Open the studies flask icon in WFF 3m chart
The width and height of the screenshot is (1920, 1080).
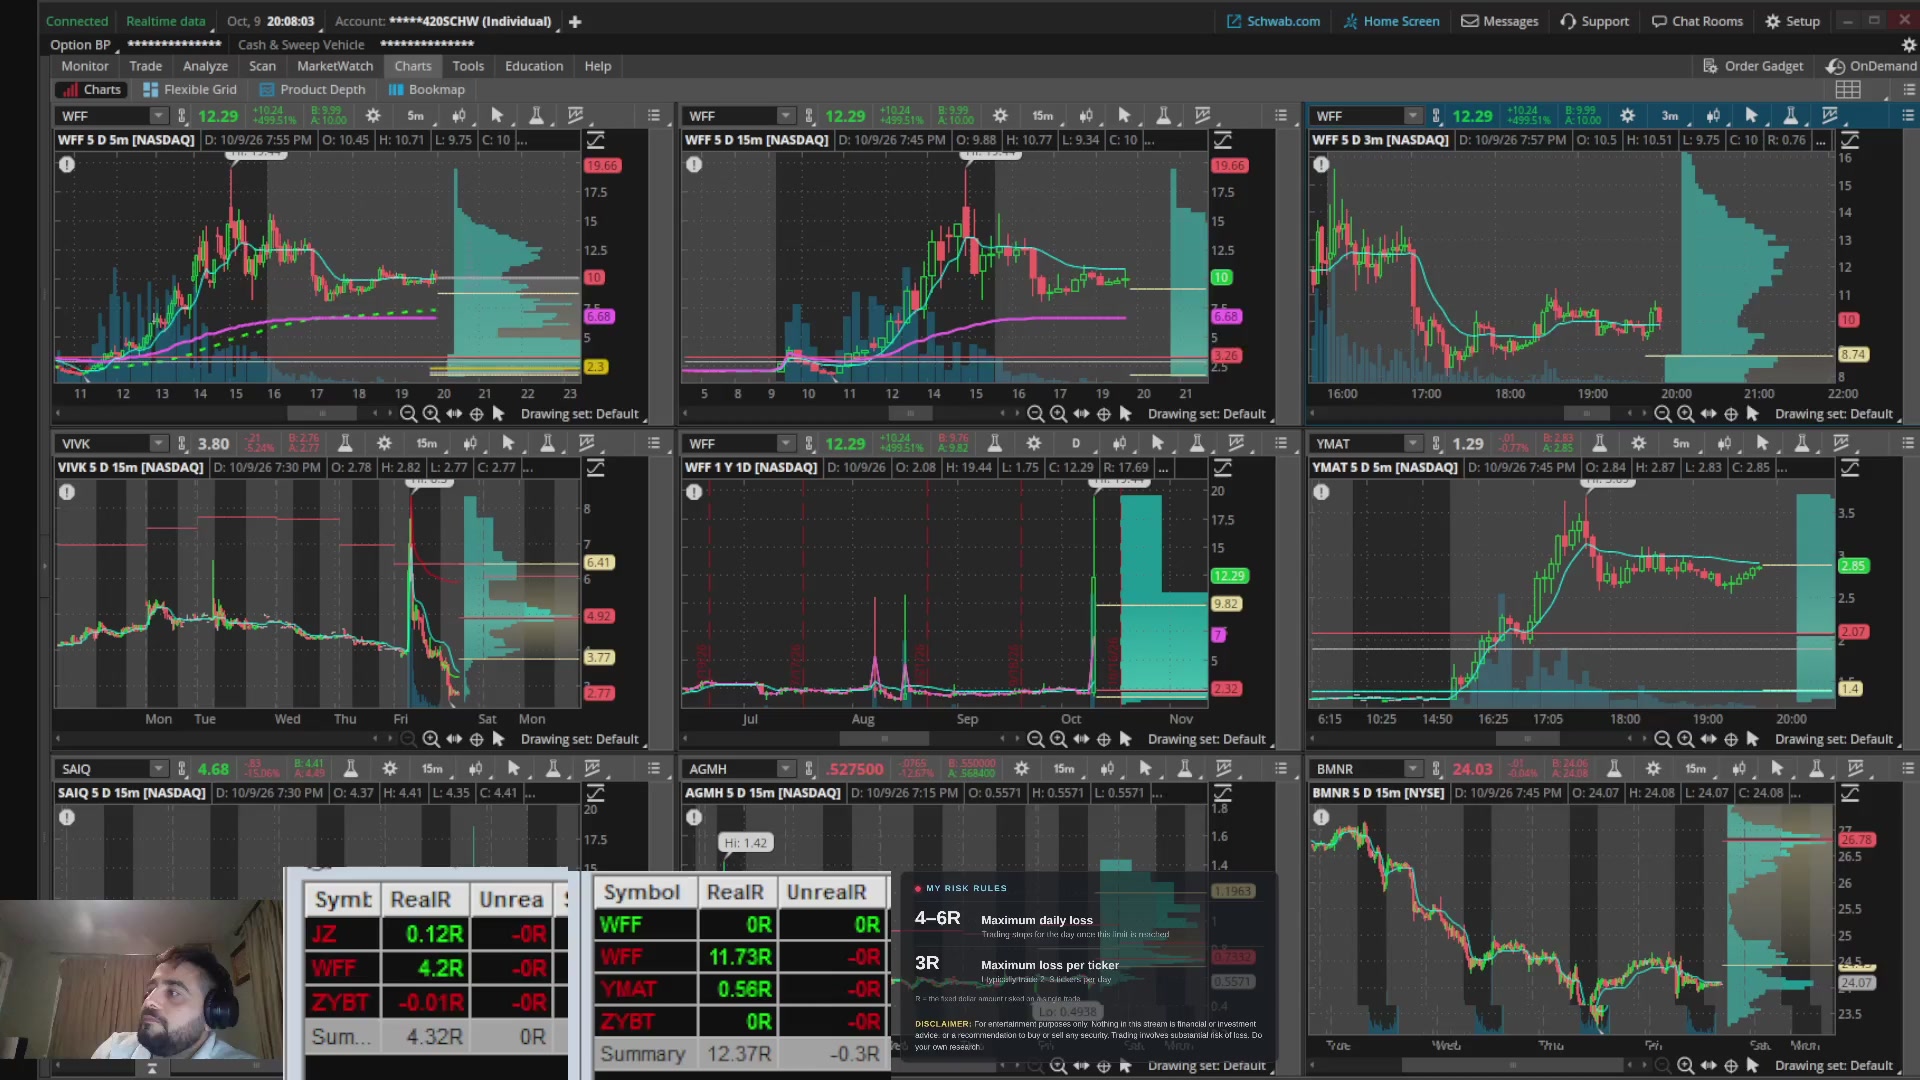(x=1790, y=116)
